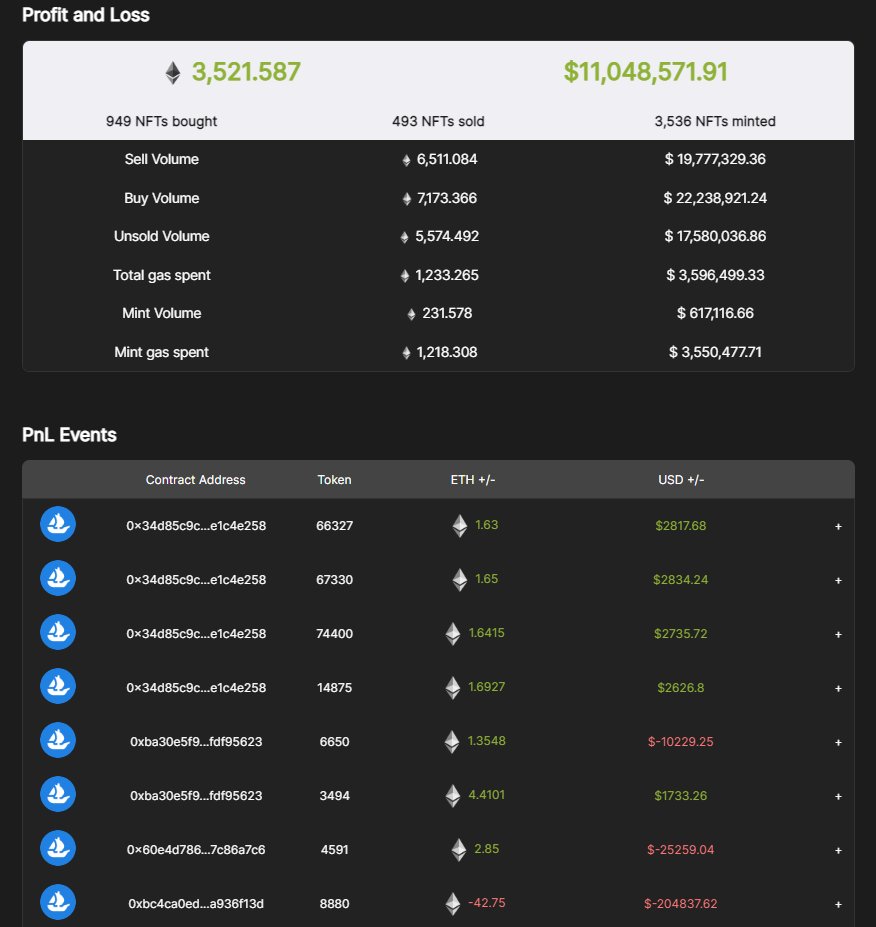Click OpenSea icon in token 4591 row
Image resolution: width=876 pixels, height=927 pixels.
coord(58,848)
